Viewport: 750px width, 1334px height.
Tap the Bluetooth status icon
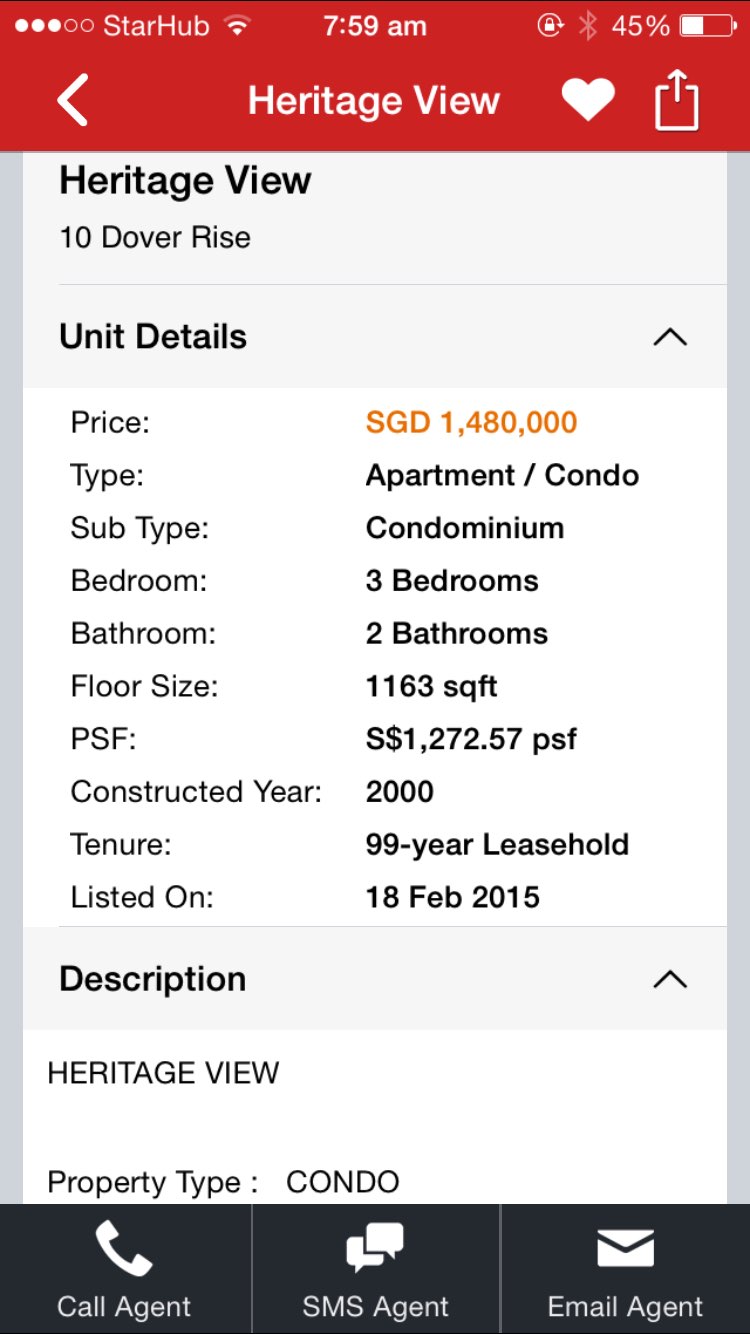[x=588, y=26]
